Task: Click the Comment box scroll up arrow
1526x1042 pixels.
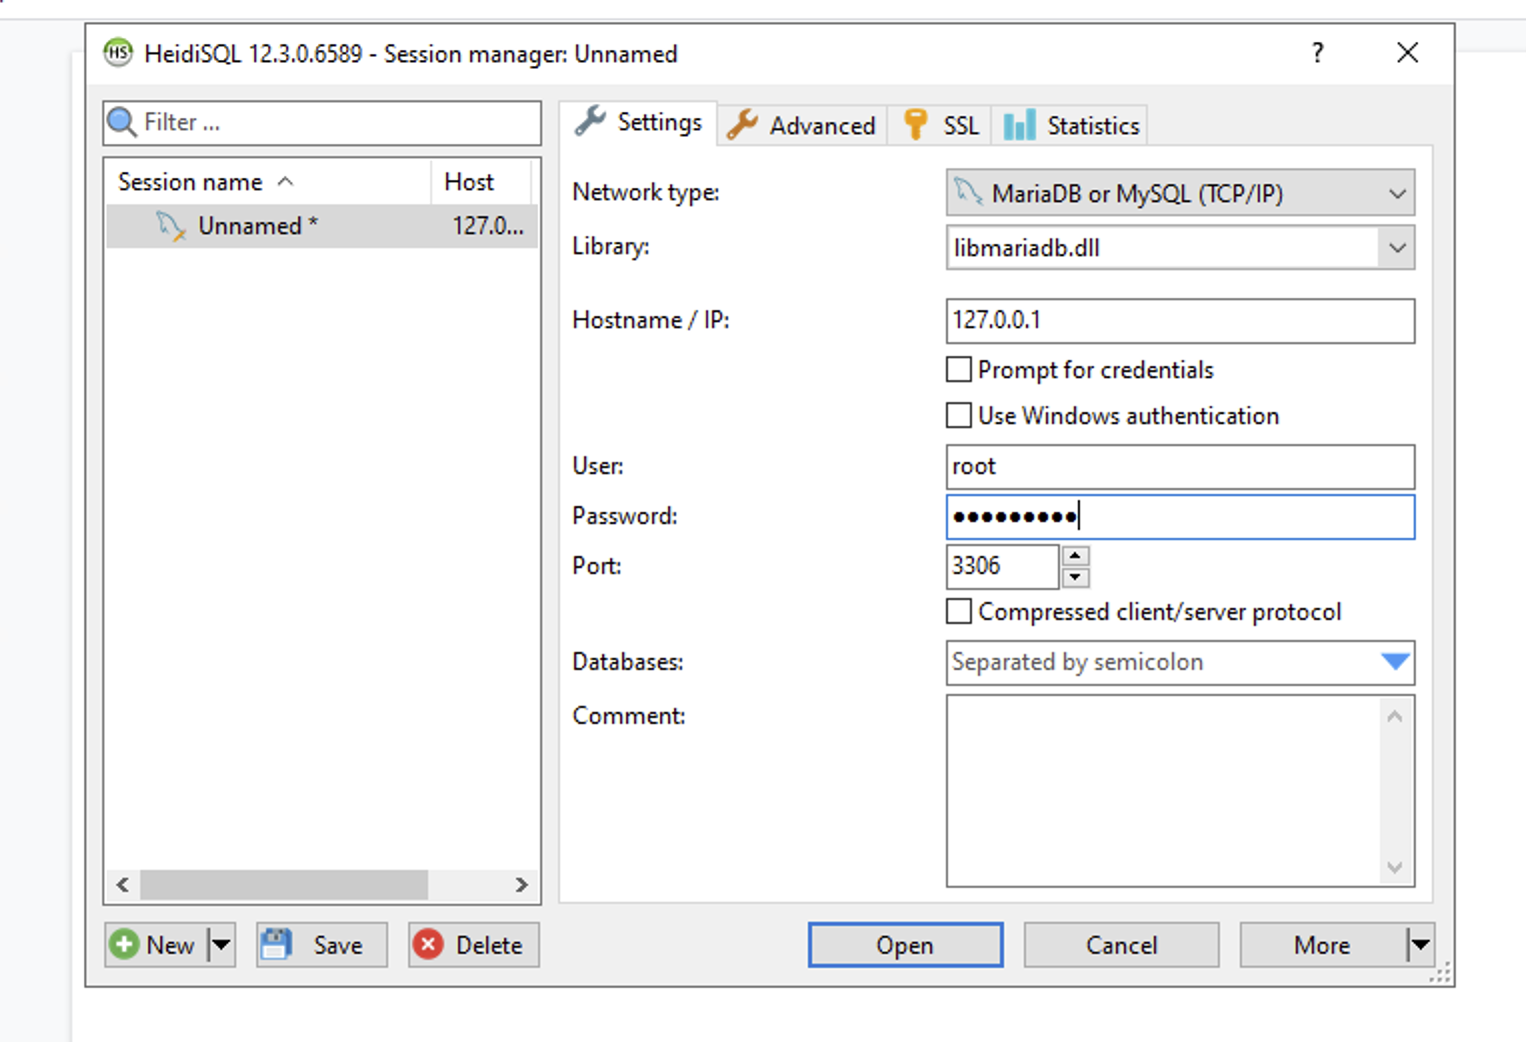Action: [x=1395, y=715]
